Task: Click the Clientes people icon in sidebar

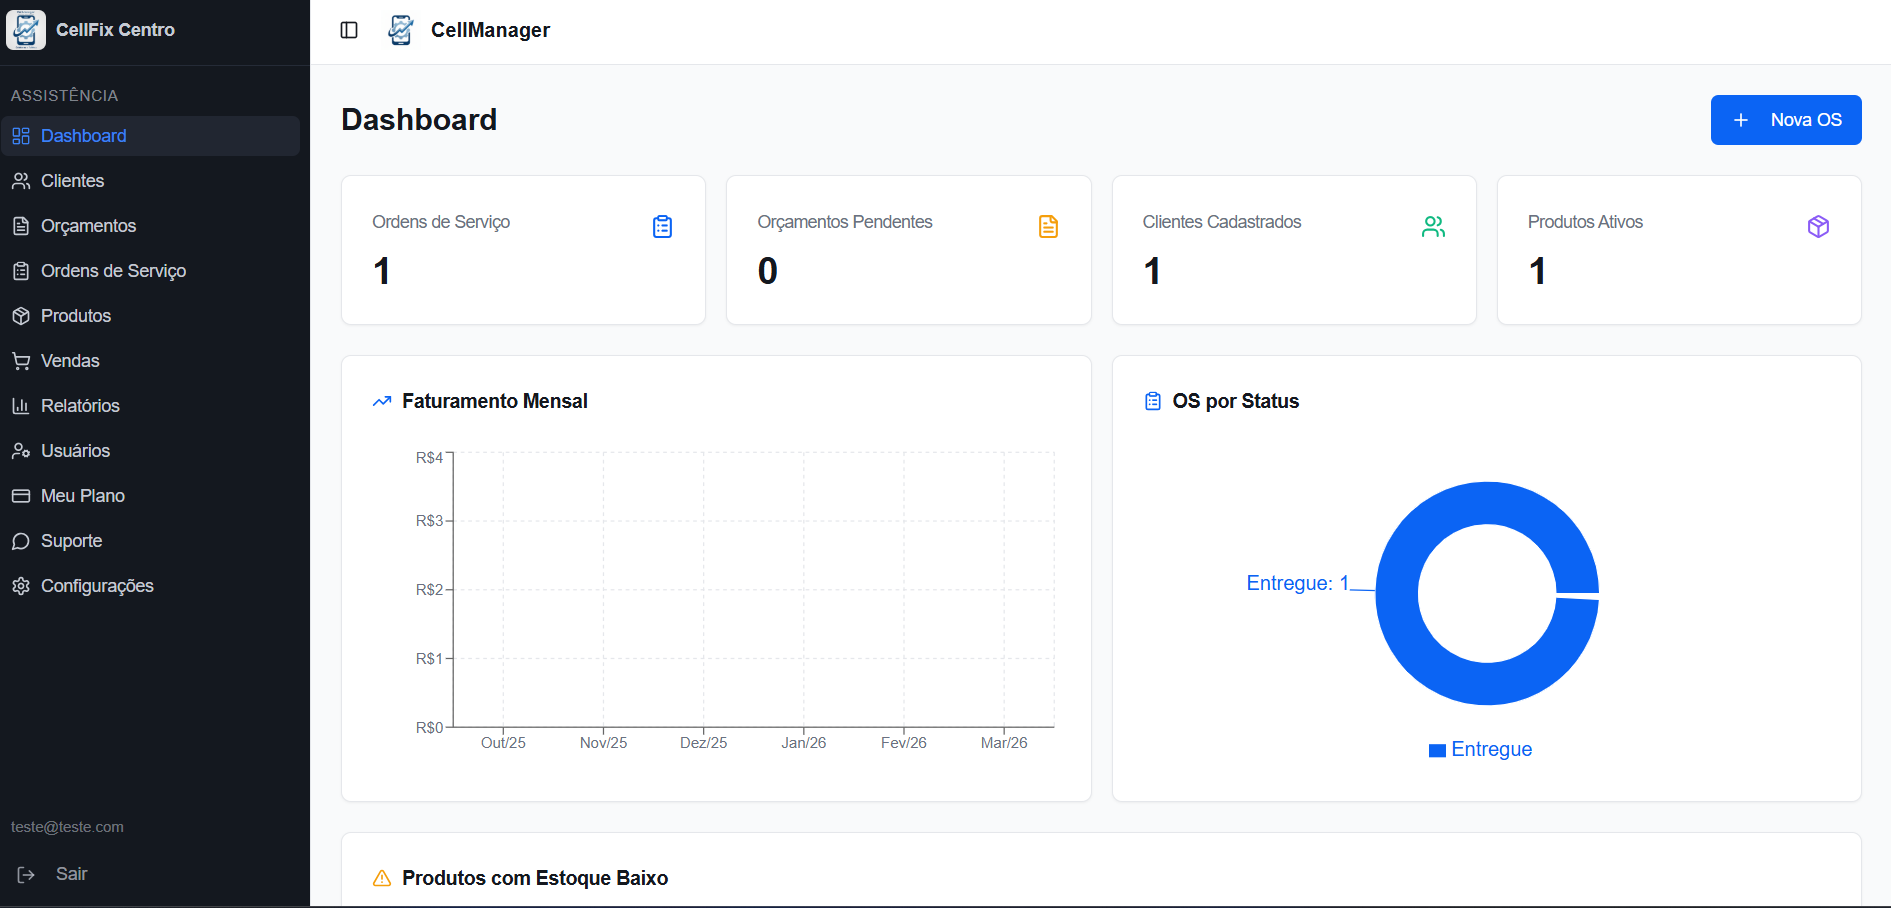Action: (x=21, y=181)
